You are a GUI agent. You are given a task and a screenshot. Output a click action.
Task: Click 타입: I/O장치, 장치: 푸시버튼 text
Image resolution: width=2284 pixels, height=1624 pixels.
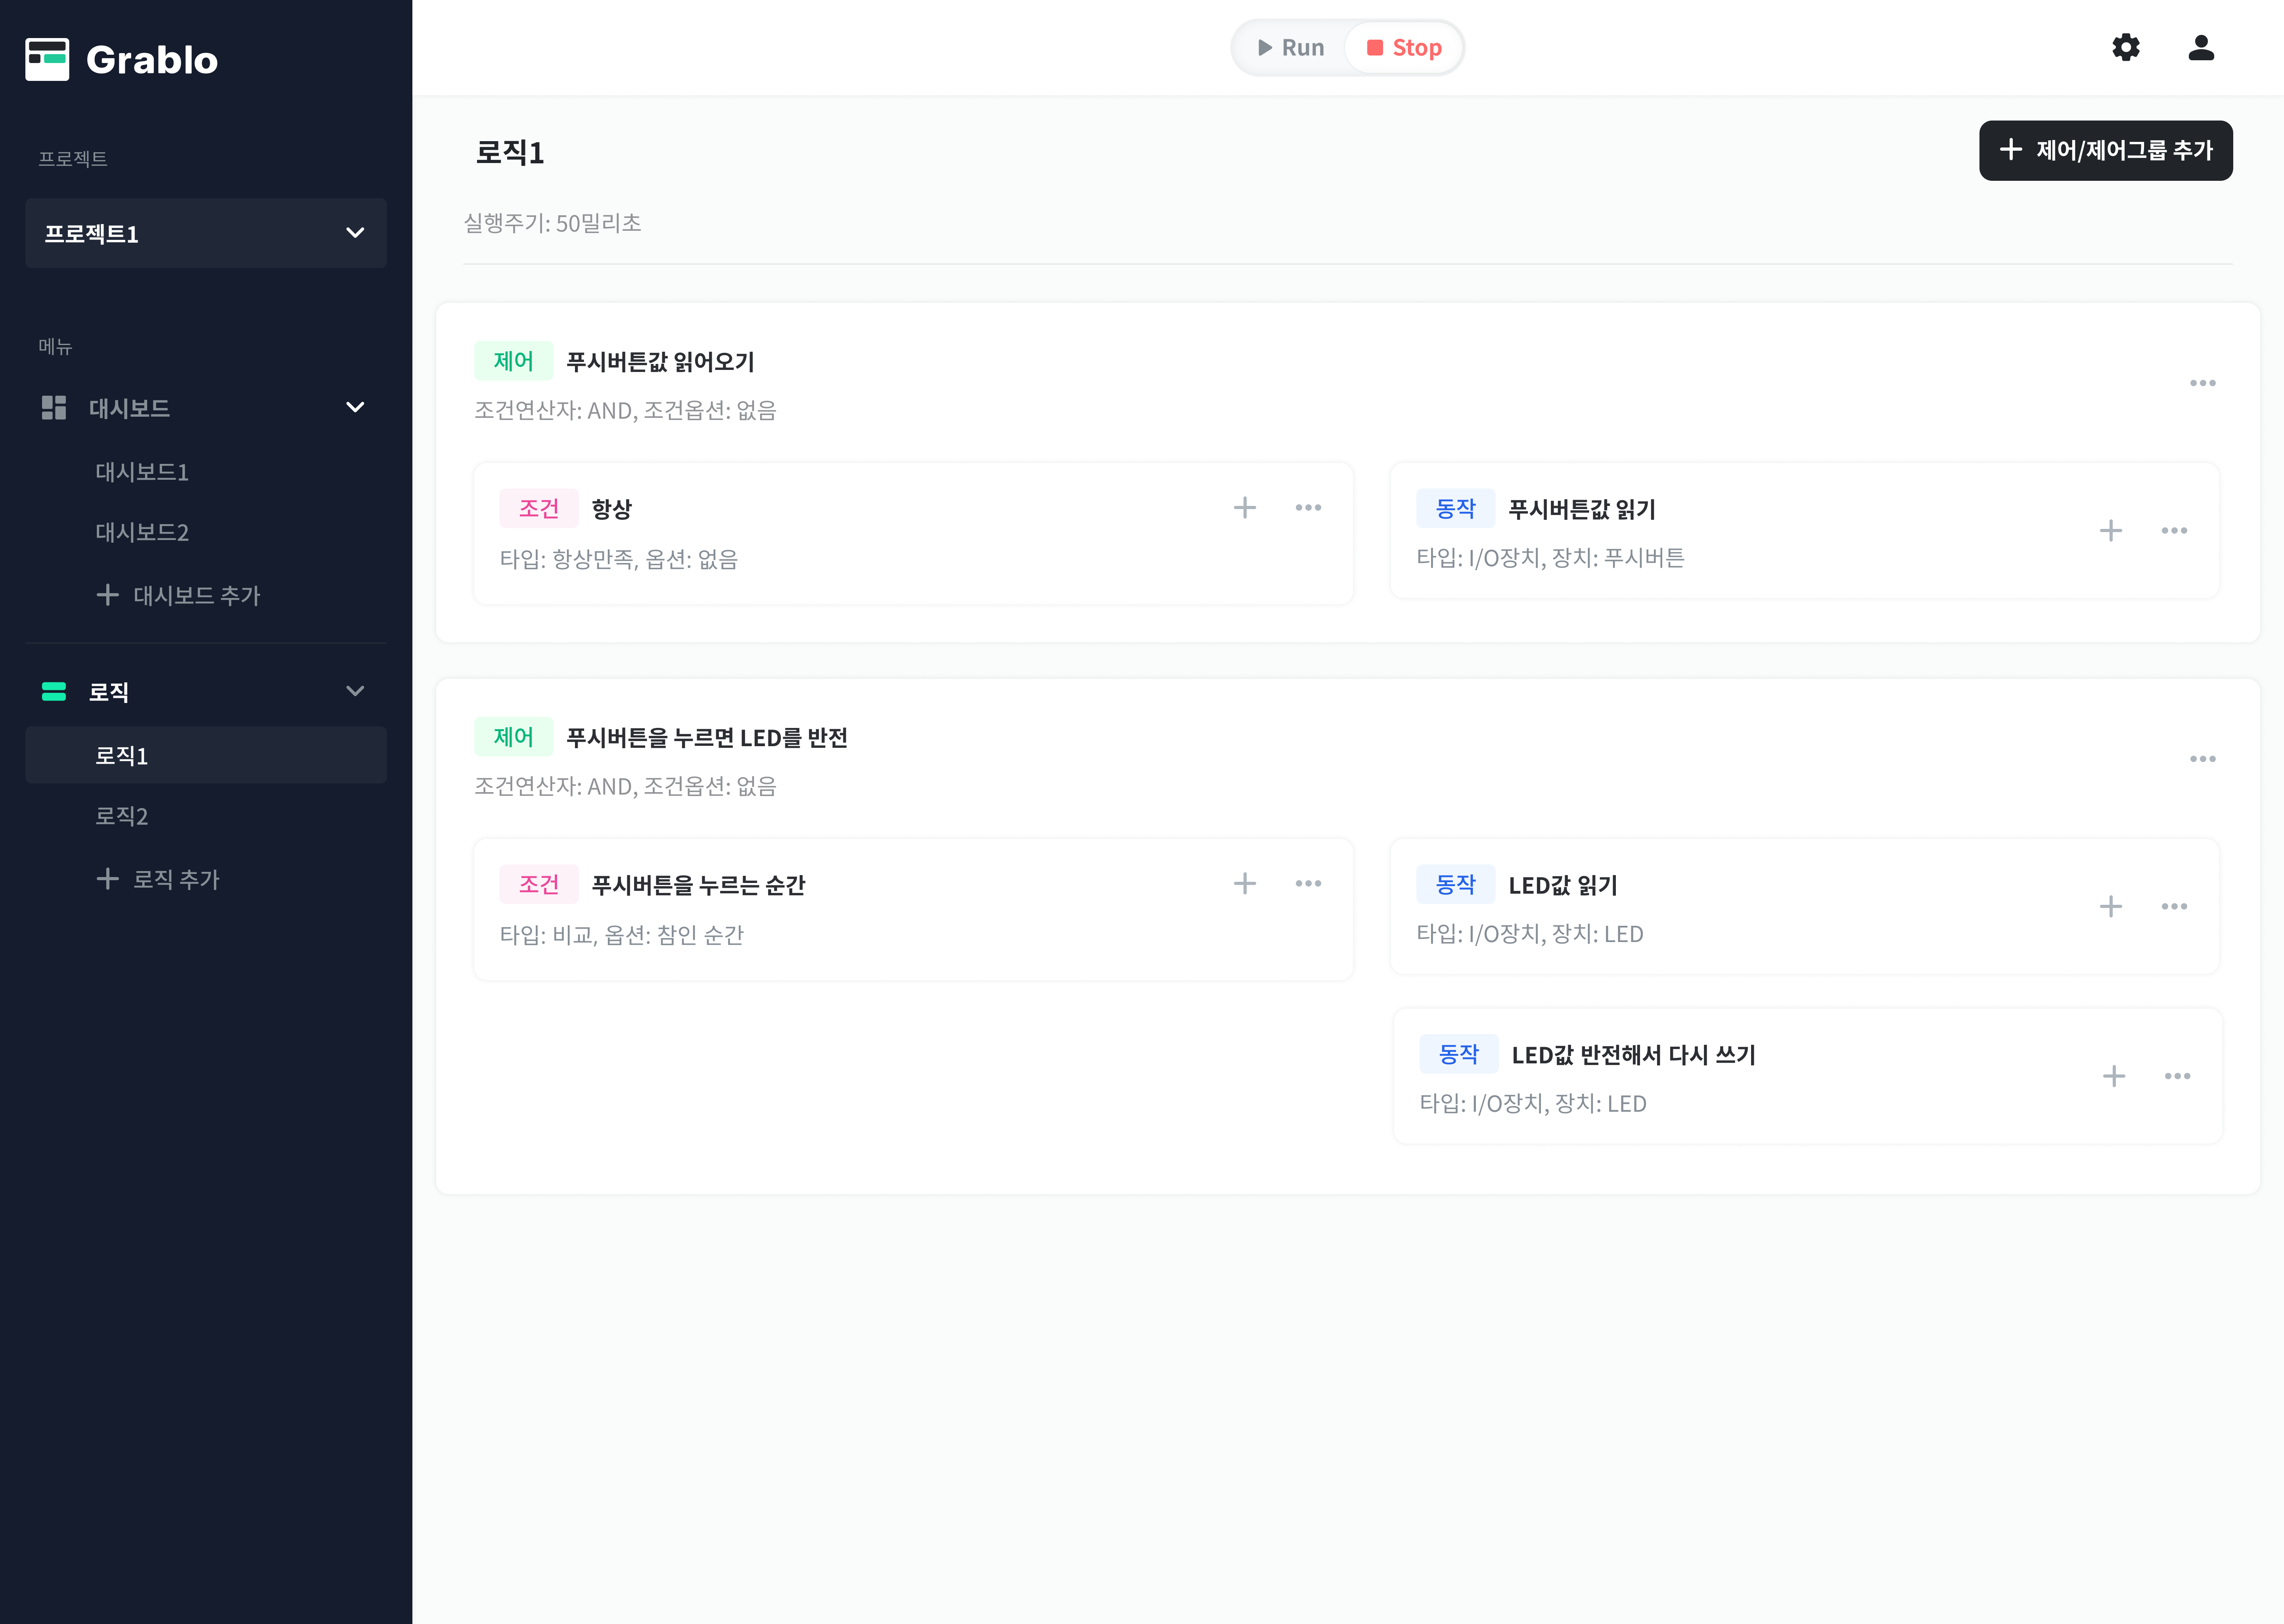1550,558
